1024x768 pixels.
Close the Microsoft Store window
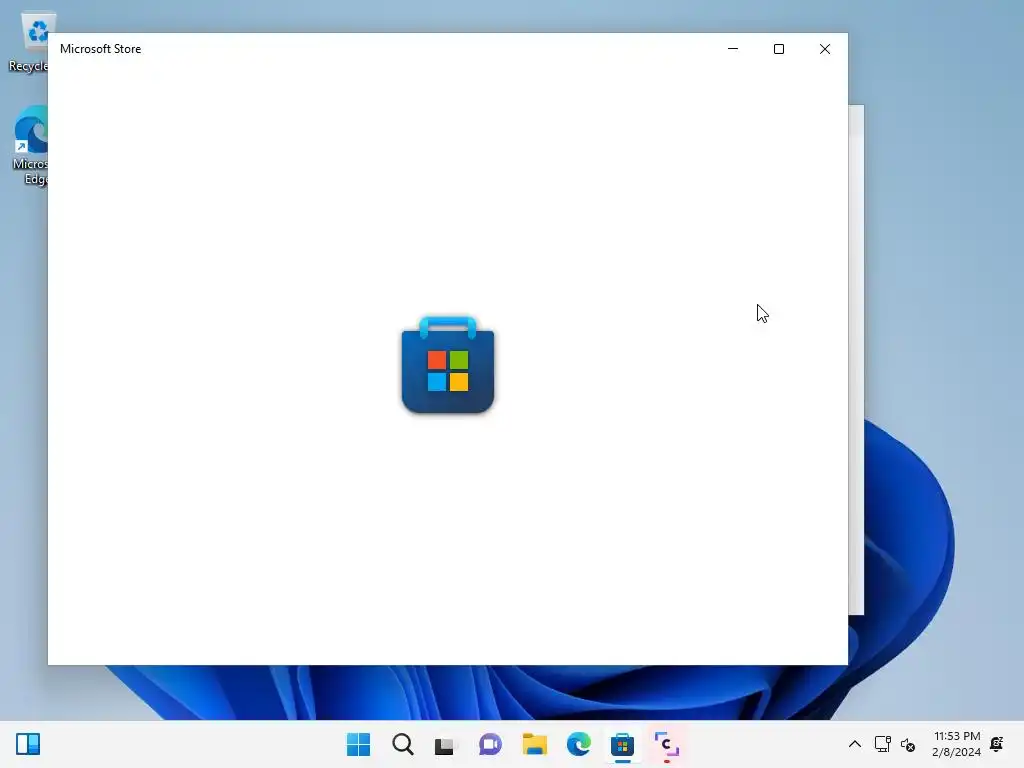tap(825, 49)
